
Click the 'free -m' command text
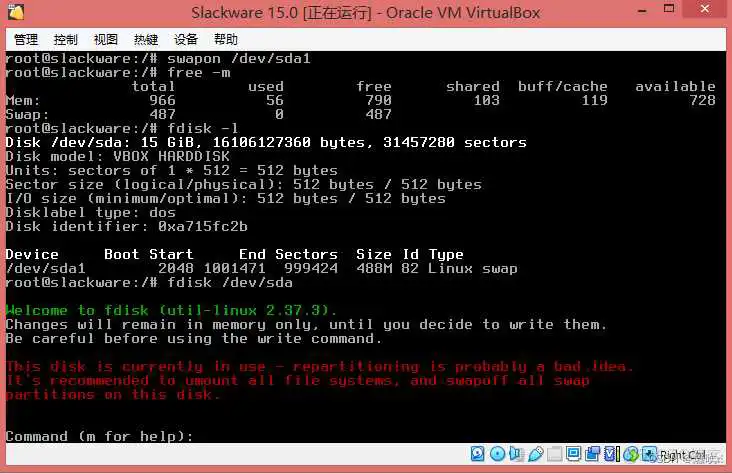199,72
